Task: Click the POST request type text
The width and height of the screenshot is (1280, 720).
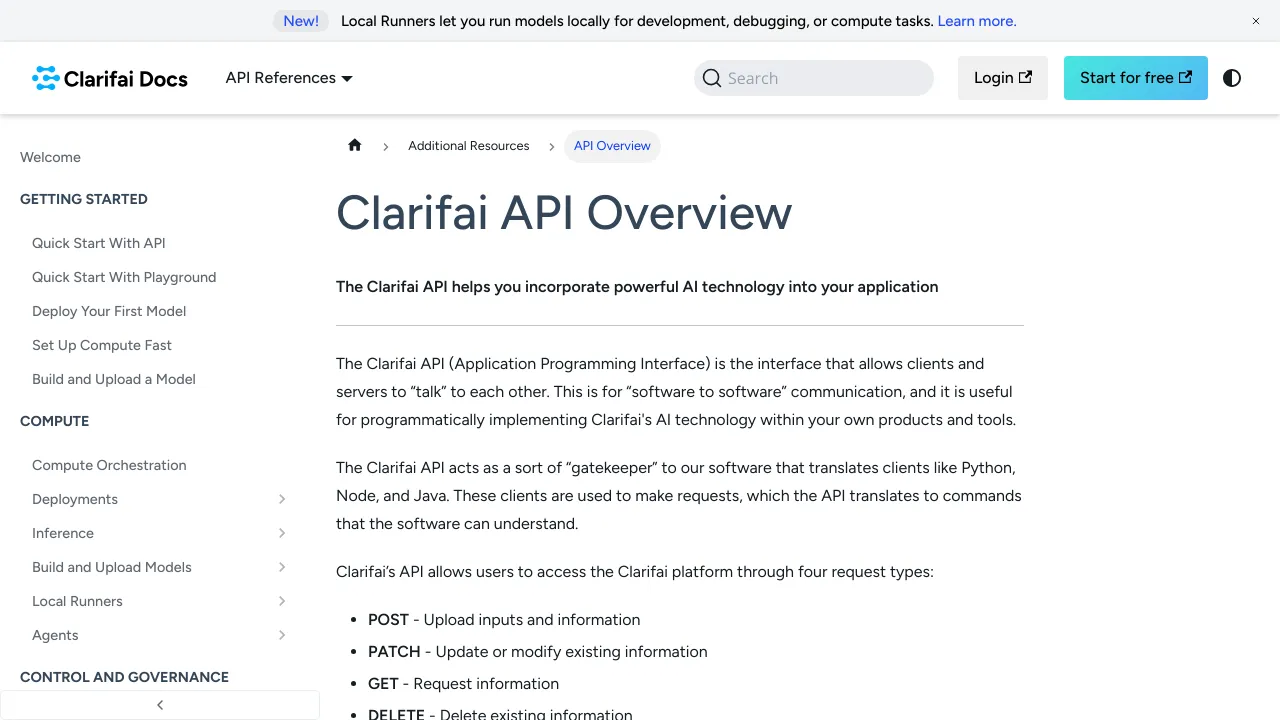Action: tap(388, 620)
